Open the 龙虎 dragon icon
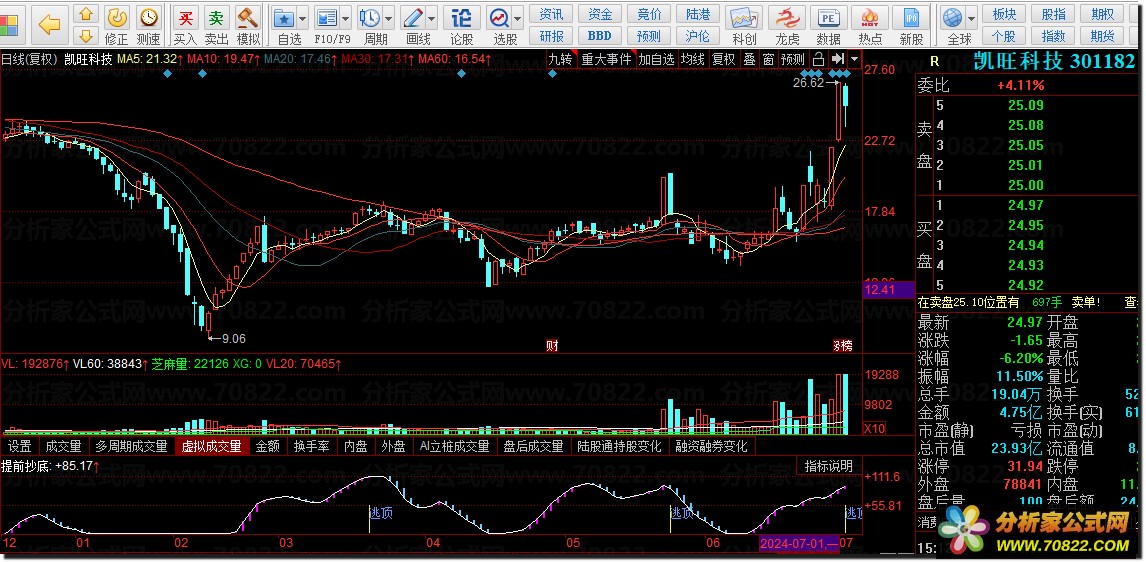The height and width of the screenshot is (562, 1146). pyautogui.click(x=787, y=18)
